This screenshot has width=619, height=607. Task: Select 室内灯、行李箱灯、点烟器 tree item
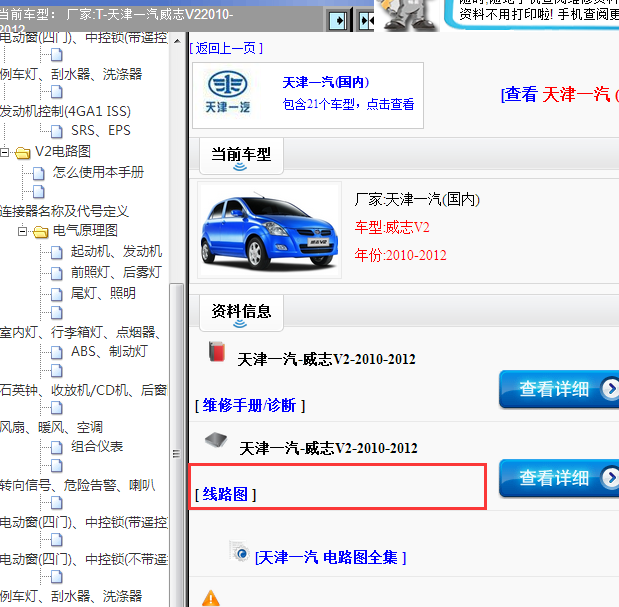coord(80,332)
